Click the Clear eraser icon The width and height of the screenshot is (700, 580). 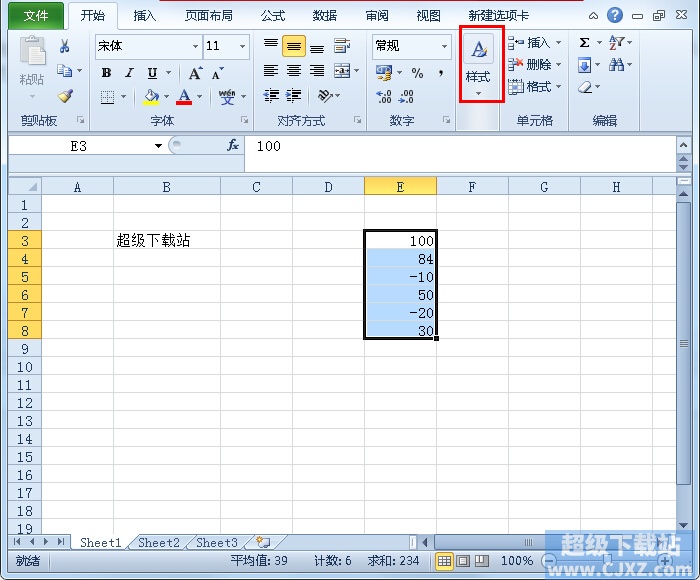click(585, 87)
